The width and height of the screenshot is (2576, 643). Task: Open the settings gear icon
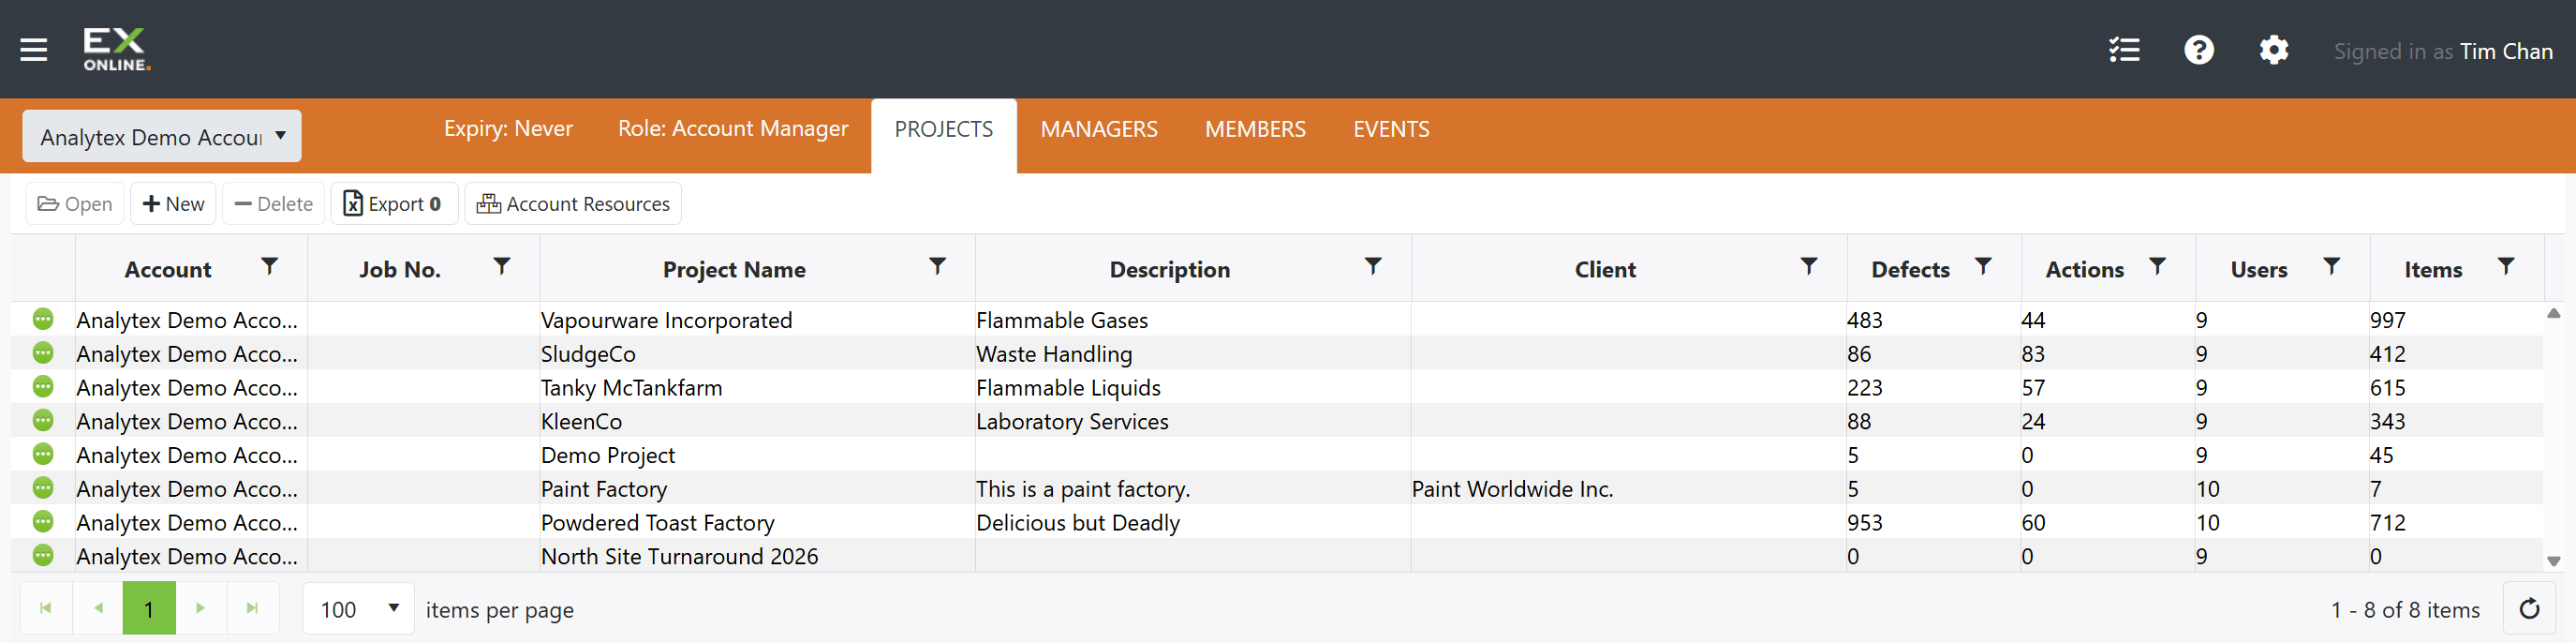click(2273, 49)
